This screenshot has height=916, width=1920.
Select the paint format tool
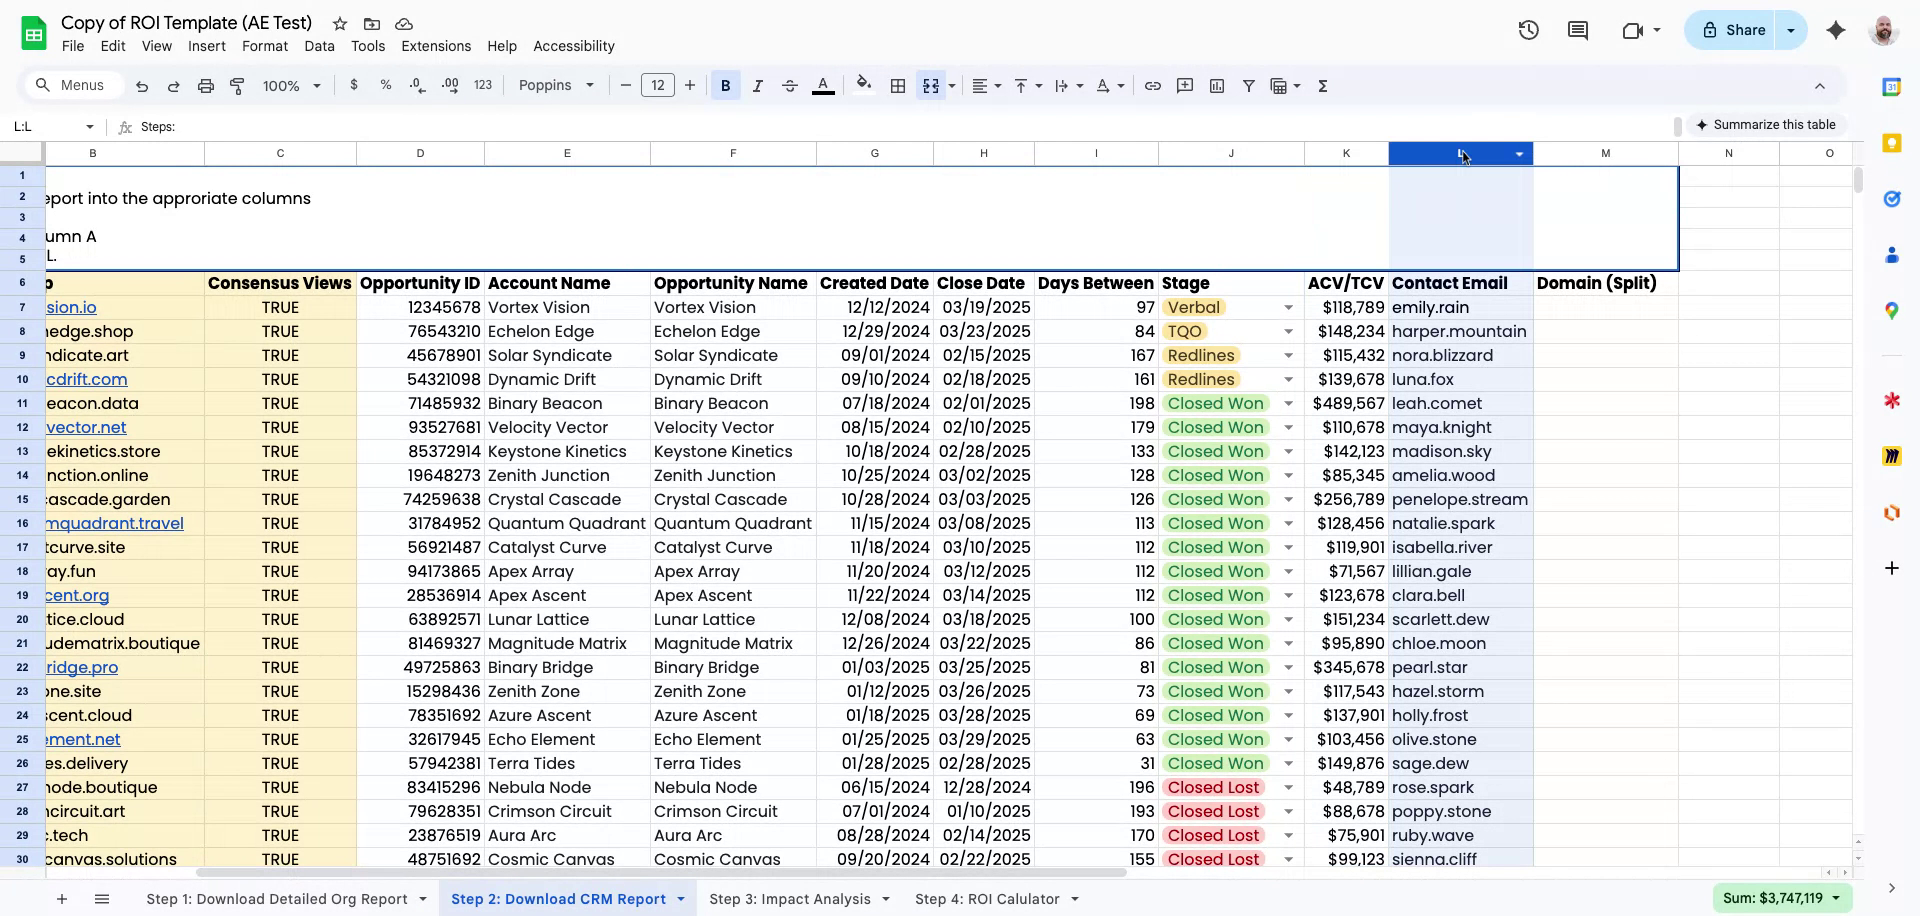[237, 86]
